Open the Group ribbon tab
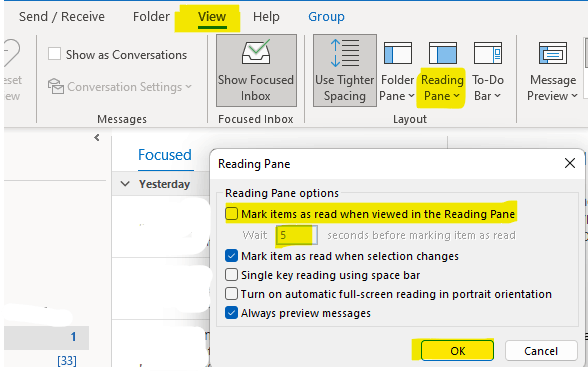This screenshot has width=588, height=371. tap(326, 17)
